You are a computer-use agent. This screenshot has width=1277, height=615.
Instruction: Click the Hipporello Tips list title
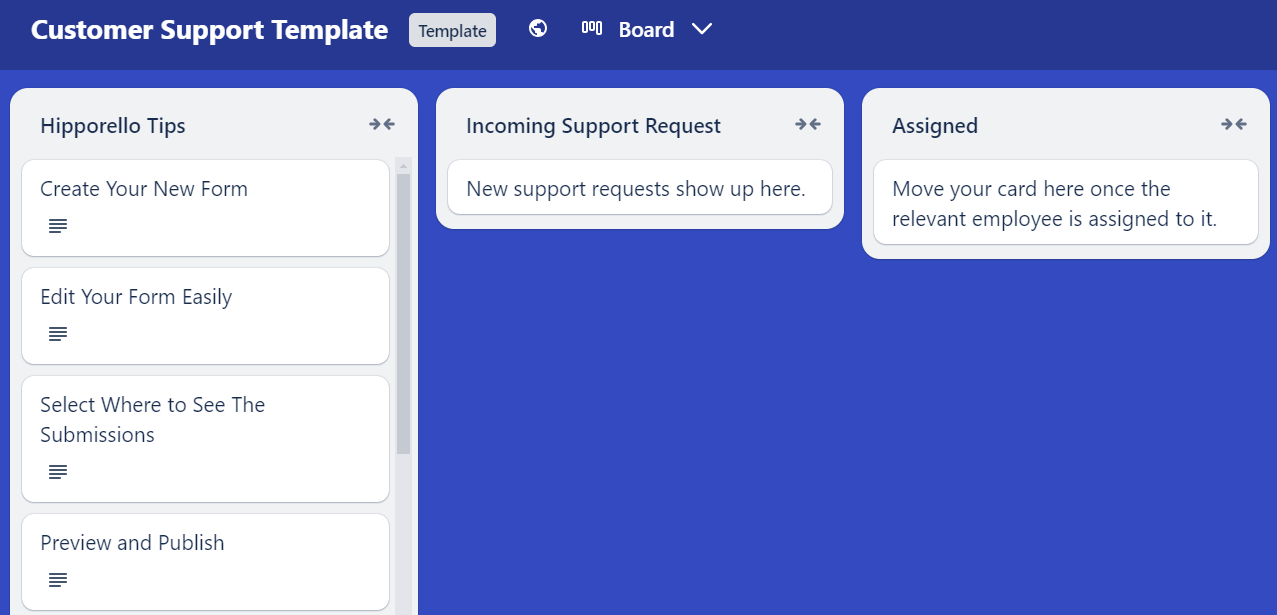[x=113, y=126]
